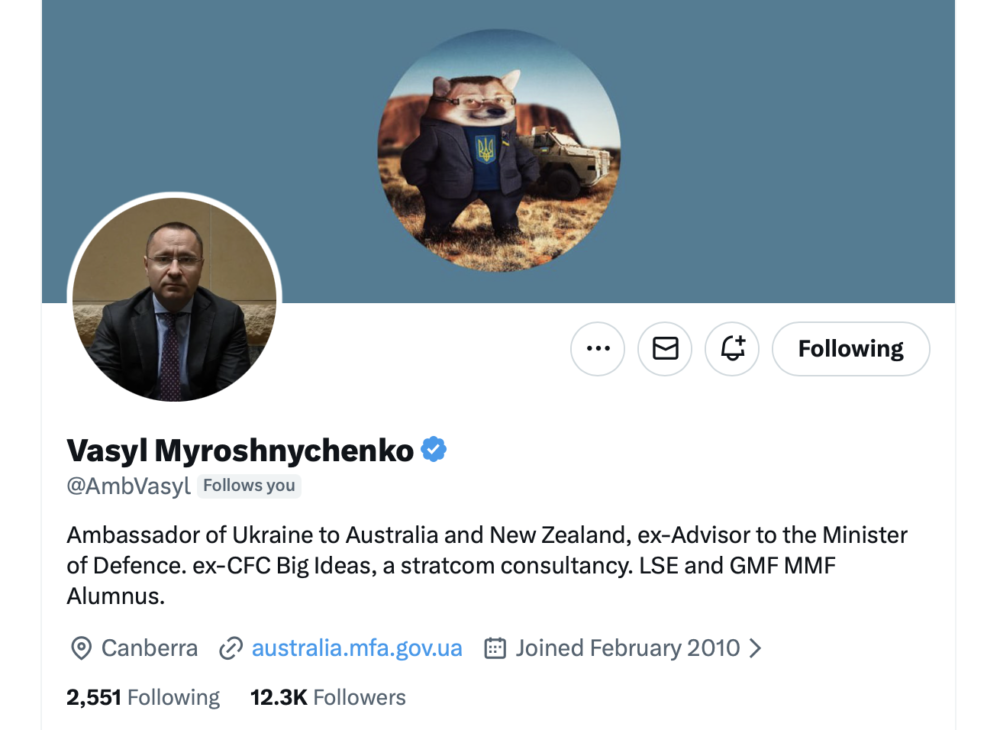Toggle the Following button to unfollow
Viewport: 1000px width, 730px height.
[x=850, y=349]
